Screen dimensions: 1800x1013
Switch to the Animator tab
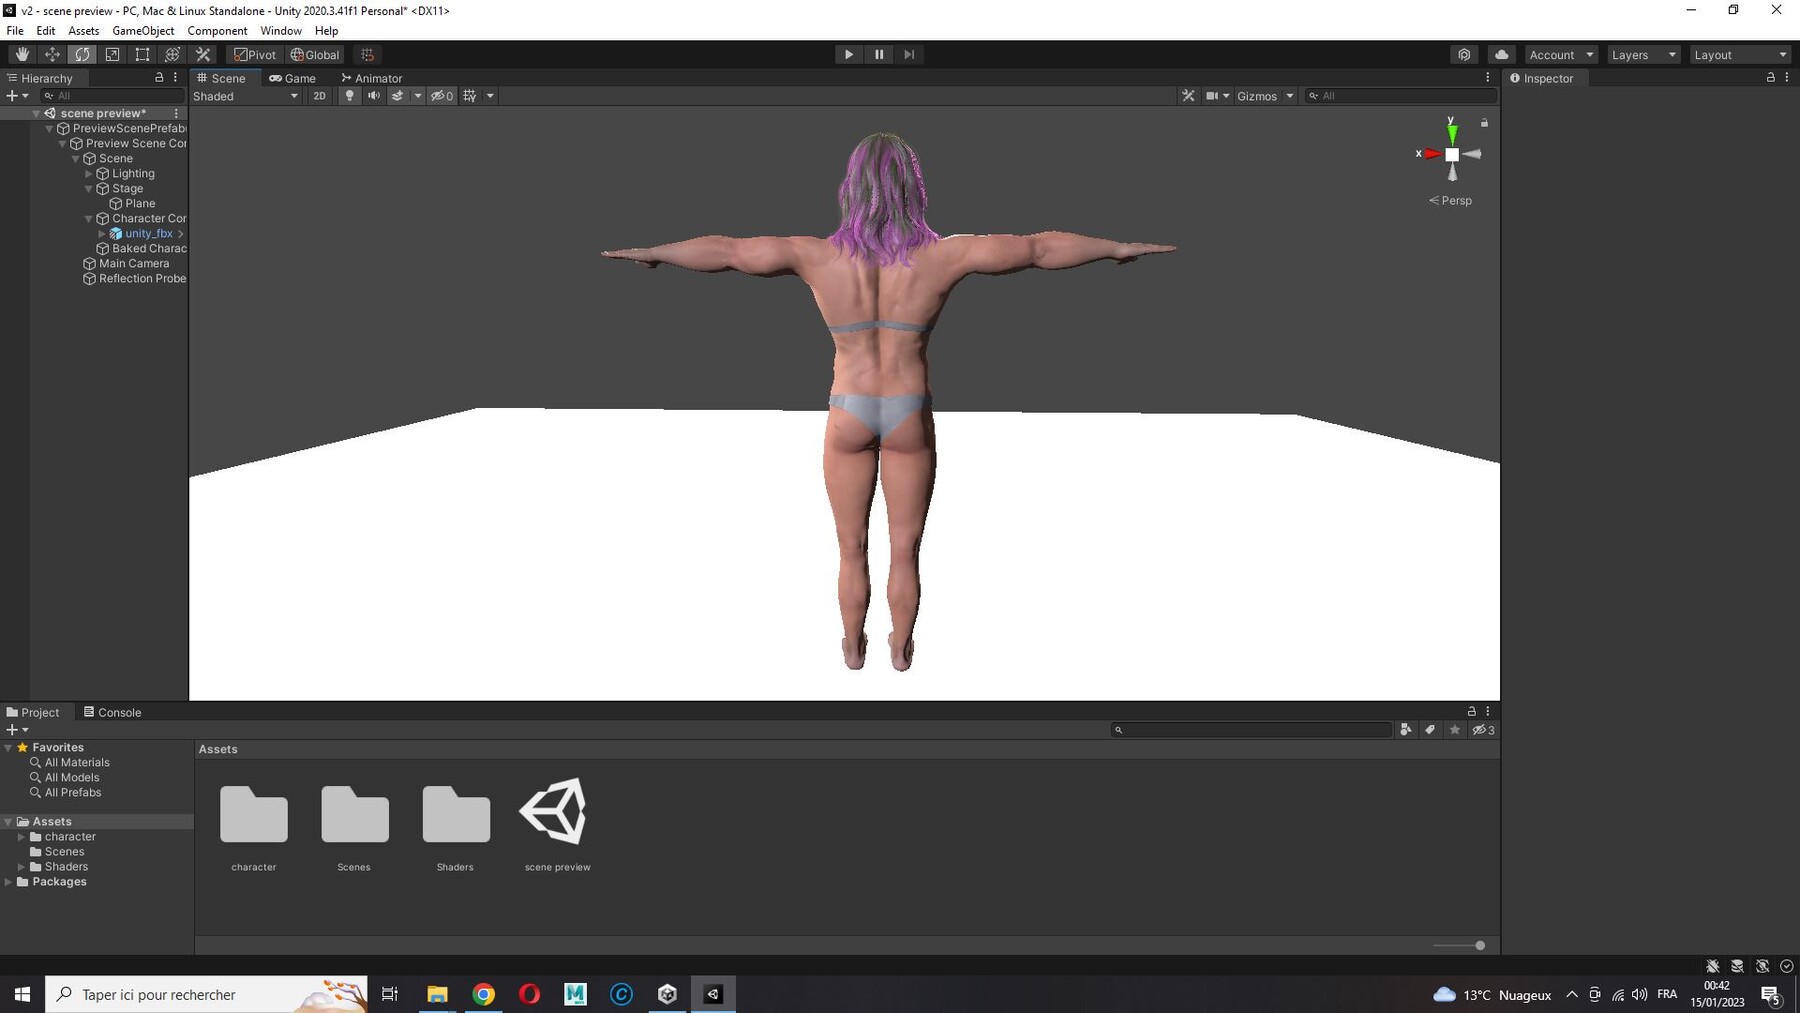coord(372,78)
